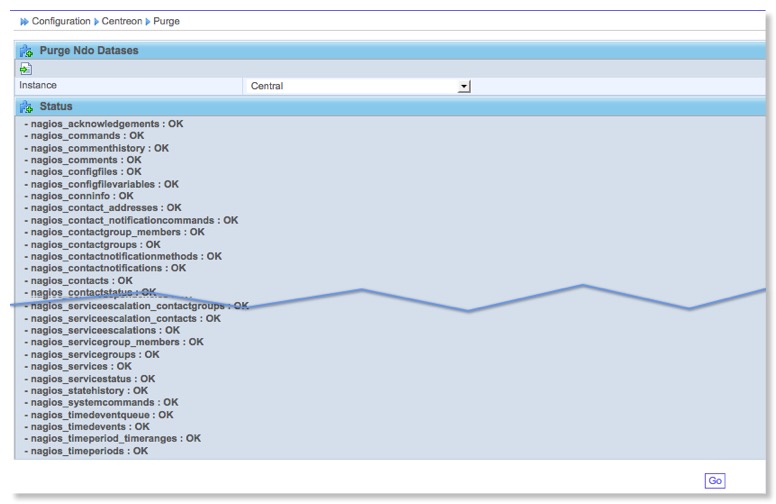Click the Status section header icon
This screenshot has width=776, height=504.
[26, 106]
